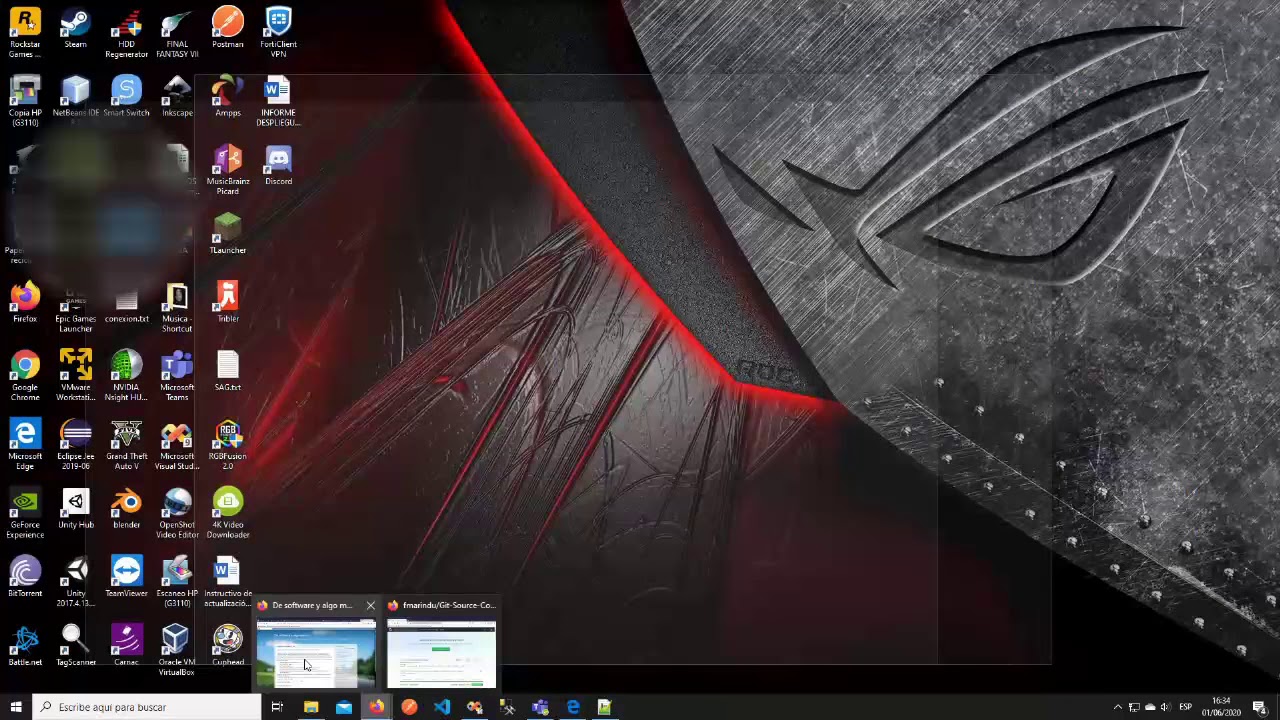Open MusicBrainz Picard desktop icon
This screenshot has height=720, width=1280.
227,169
